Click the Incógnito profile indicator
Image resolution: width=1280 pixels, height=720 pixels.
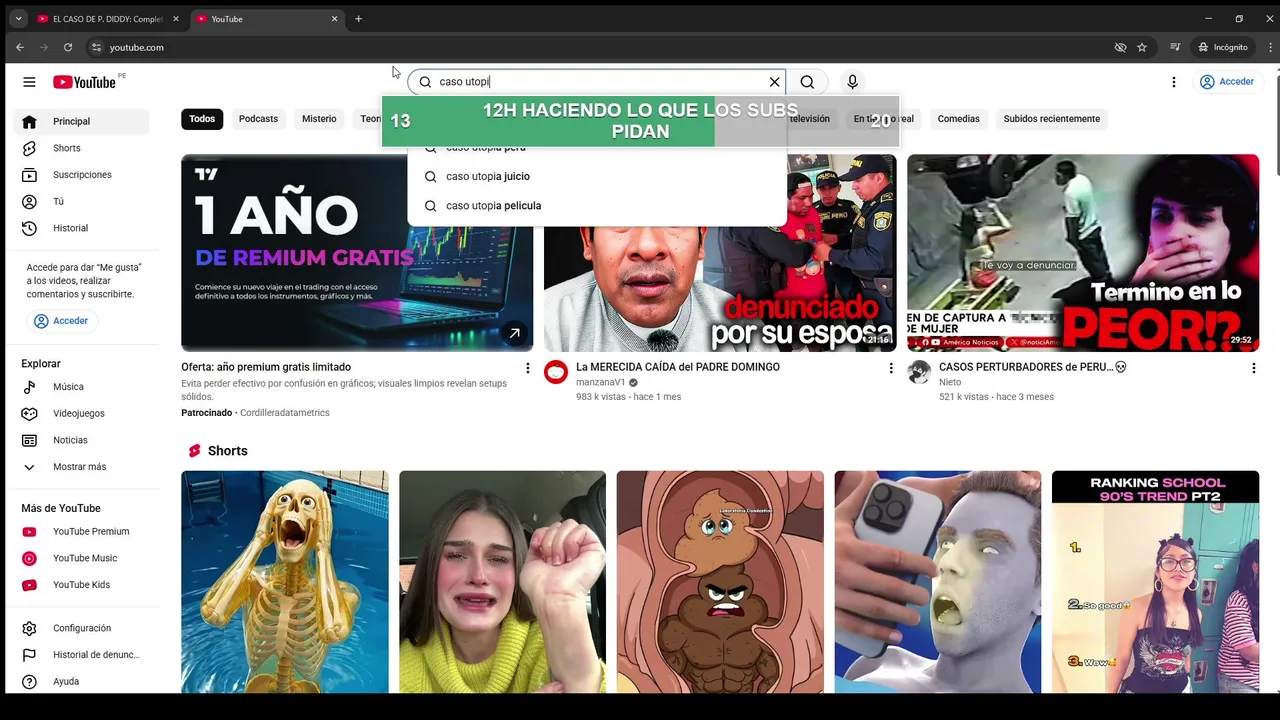(1223, 47)
